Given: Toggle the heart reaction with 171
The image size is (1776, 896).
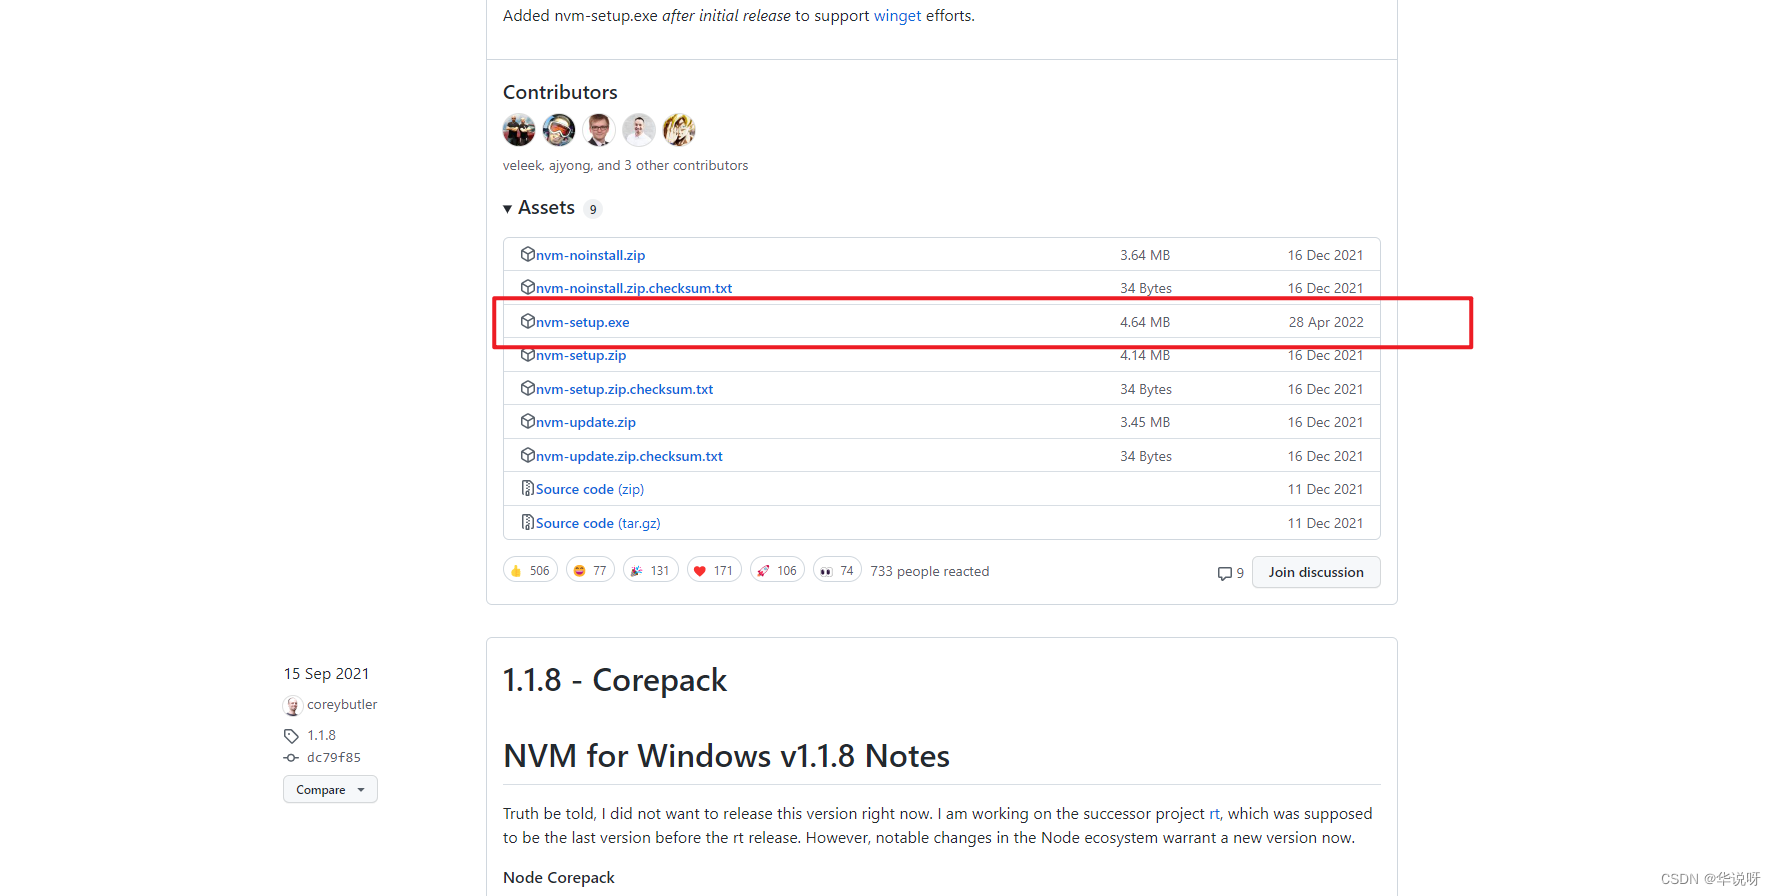Looking at the screenshot, I should 714,570.
